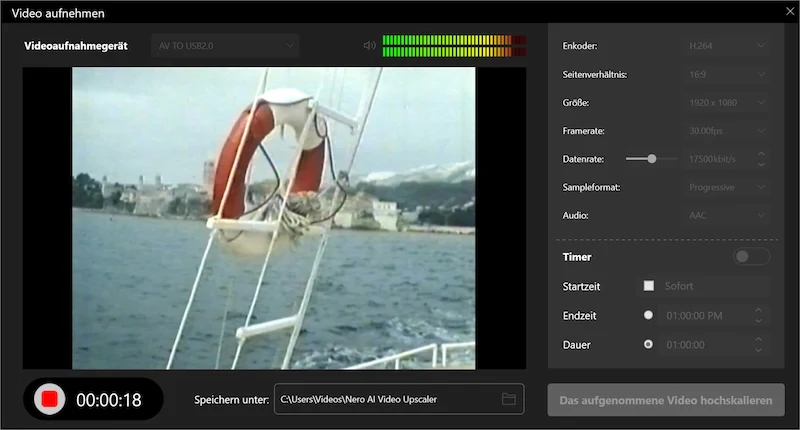Select the Dauer radio button
This screenshot has width=800, height=430.
pyautogui.click(x=648, y=344)
